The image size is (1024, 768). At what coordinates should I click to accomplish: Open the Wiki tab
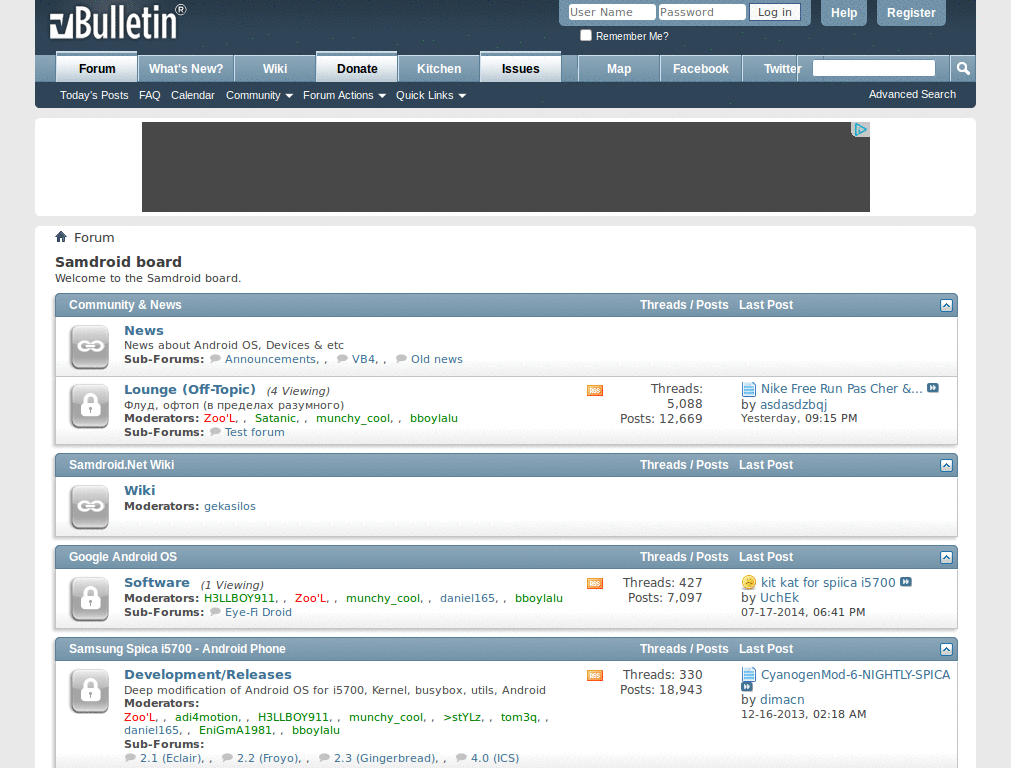coord(275,69)
